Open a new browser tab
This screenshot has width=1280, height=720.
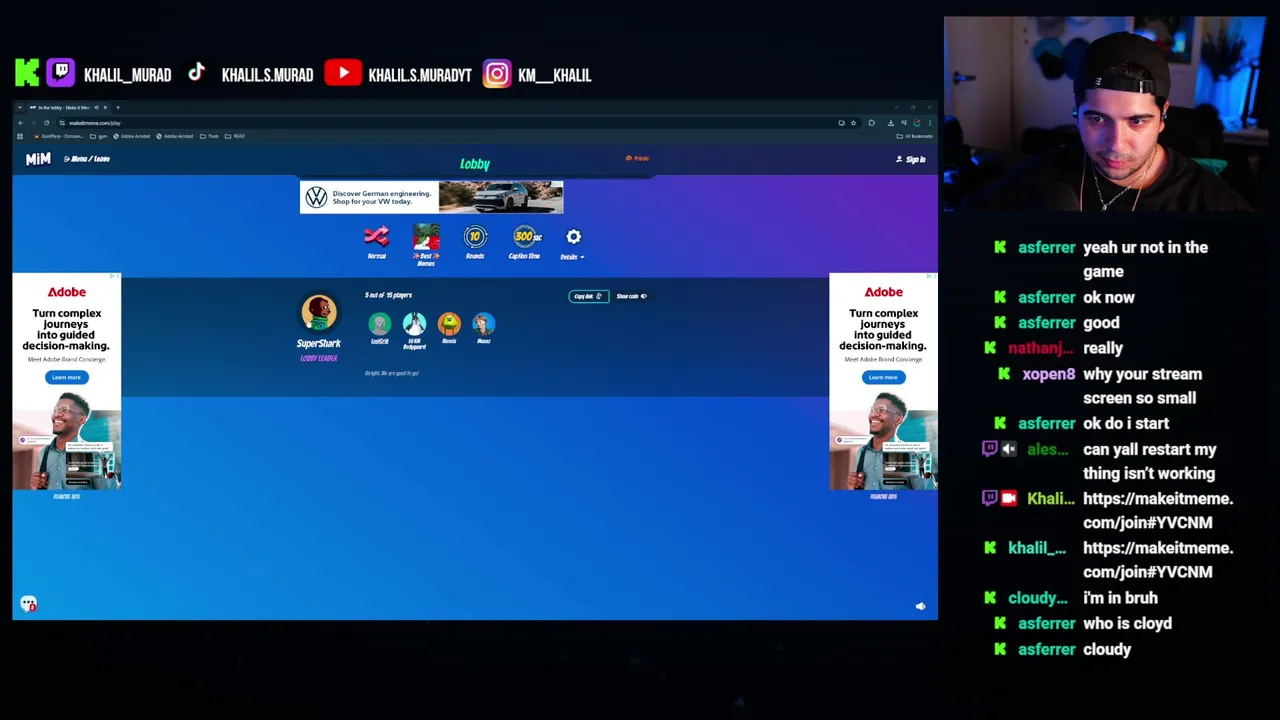[118, 107]
